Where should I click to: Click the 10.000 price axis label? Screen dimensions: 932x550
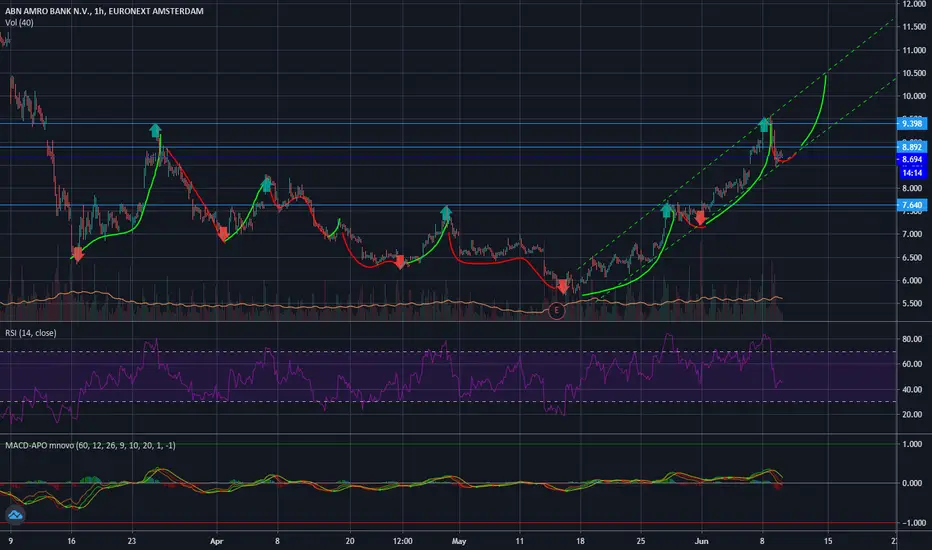(x=914, y=96)
